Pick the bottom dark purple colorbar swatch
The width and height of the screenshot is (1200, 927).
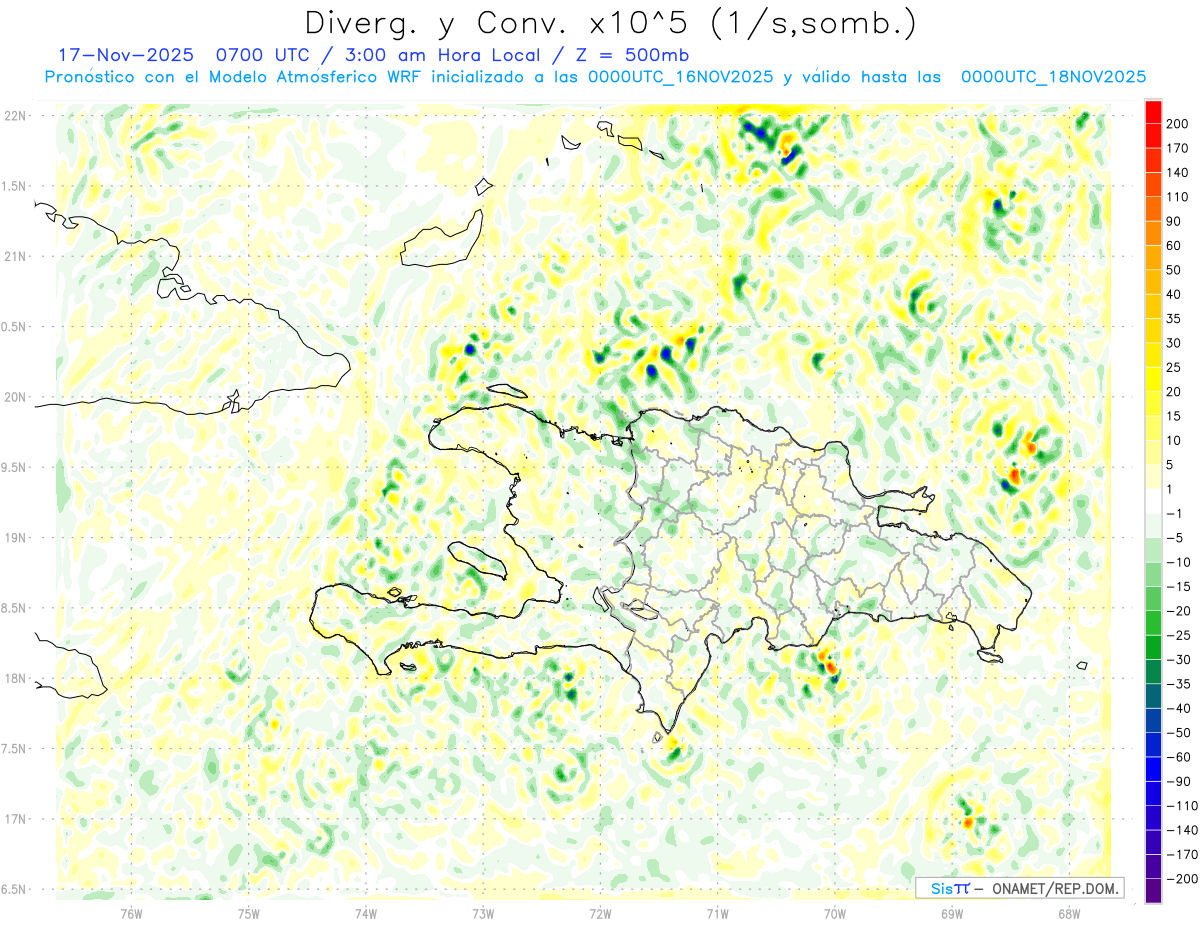coord(1153,891)
